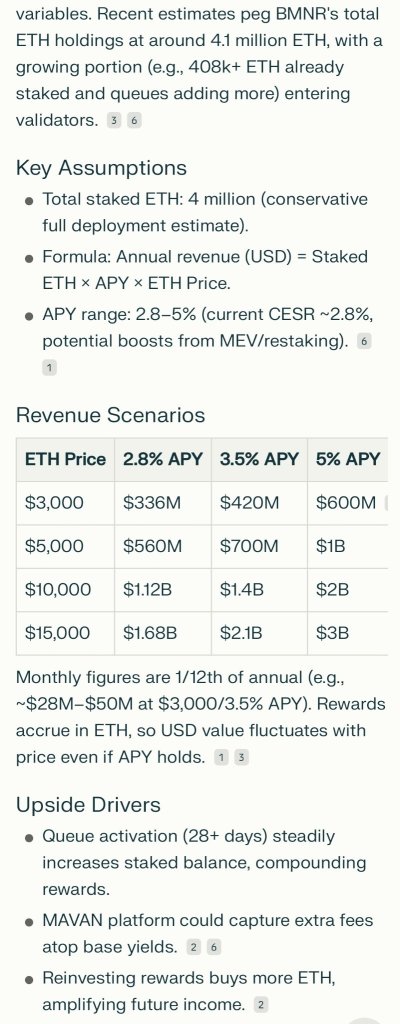Open citation 6 after 'atop base yields'
Screen dimensions: 400x1024
(214, 948)
